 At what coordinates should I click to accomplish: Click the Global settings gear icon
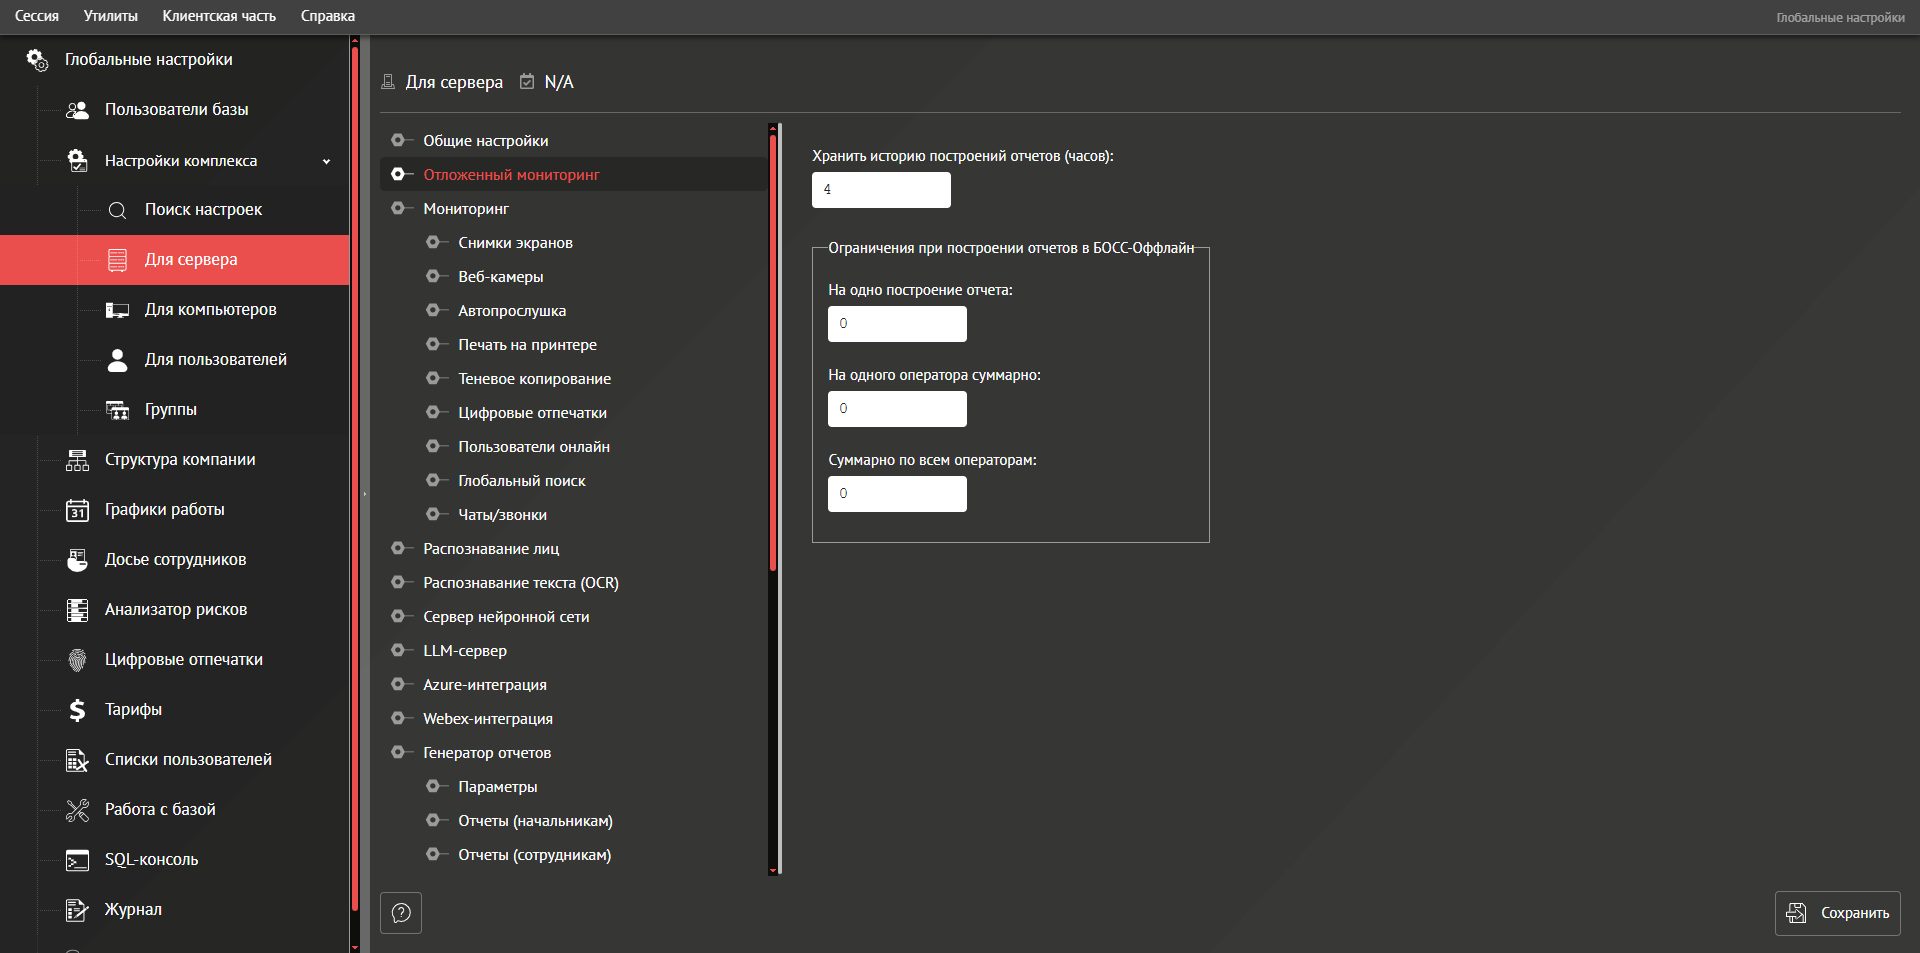pyautogui.click(x=37, y=60)
